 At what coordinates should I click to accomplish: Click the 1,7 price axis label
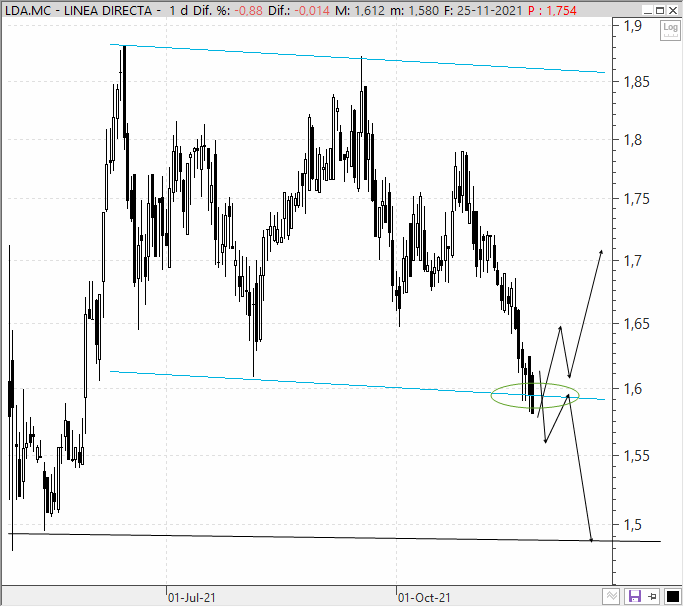[633, 261]
